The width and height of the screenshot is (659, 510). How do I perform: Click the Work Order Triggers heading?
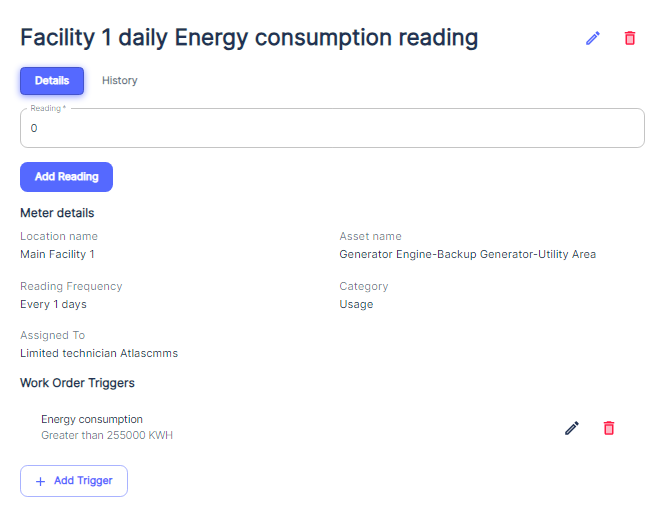pos(77,383)
